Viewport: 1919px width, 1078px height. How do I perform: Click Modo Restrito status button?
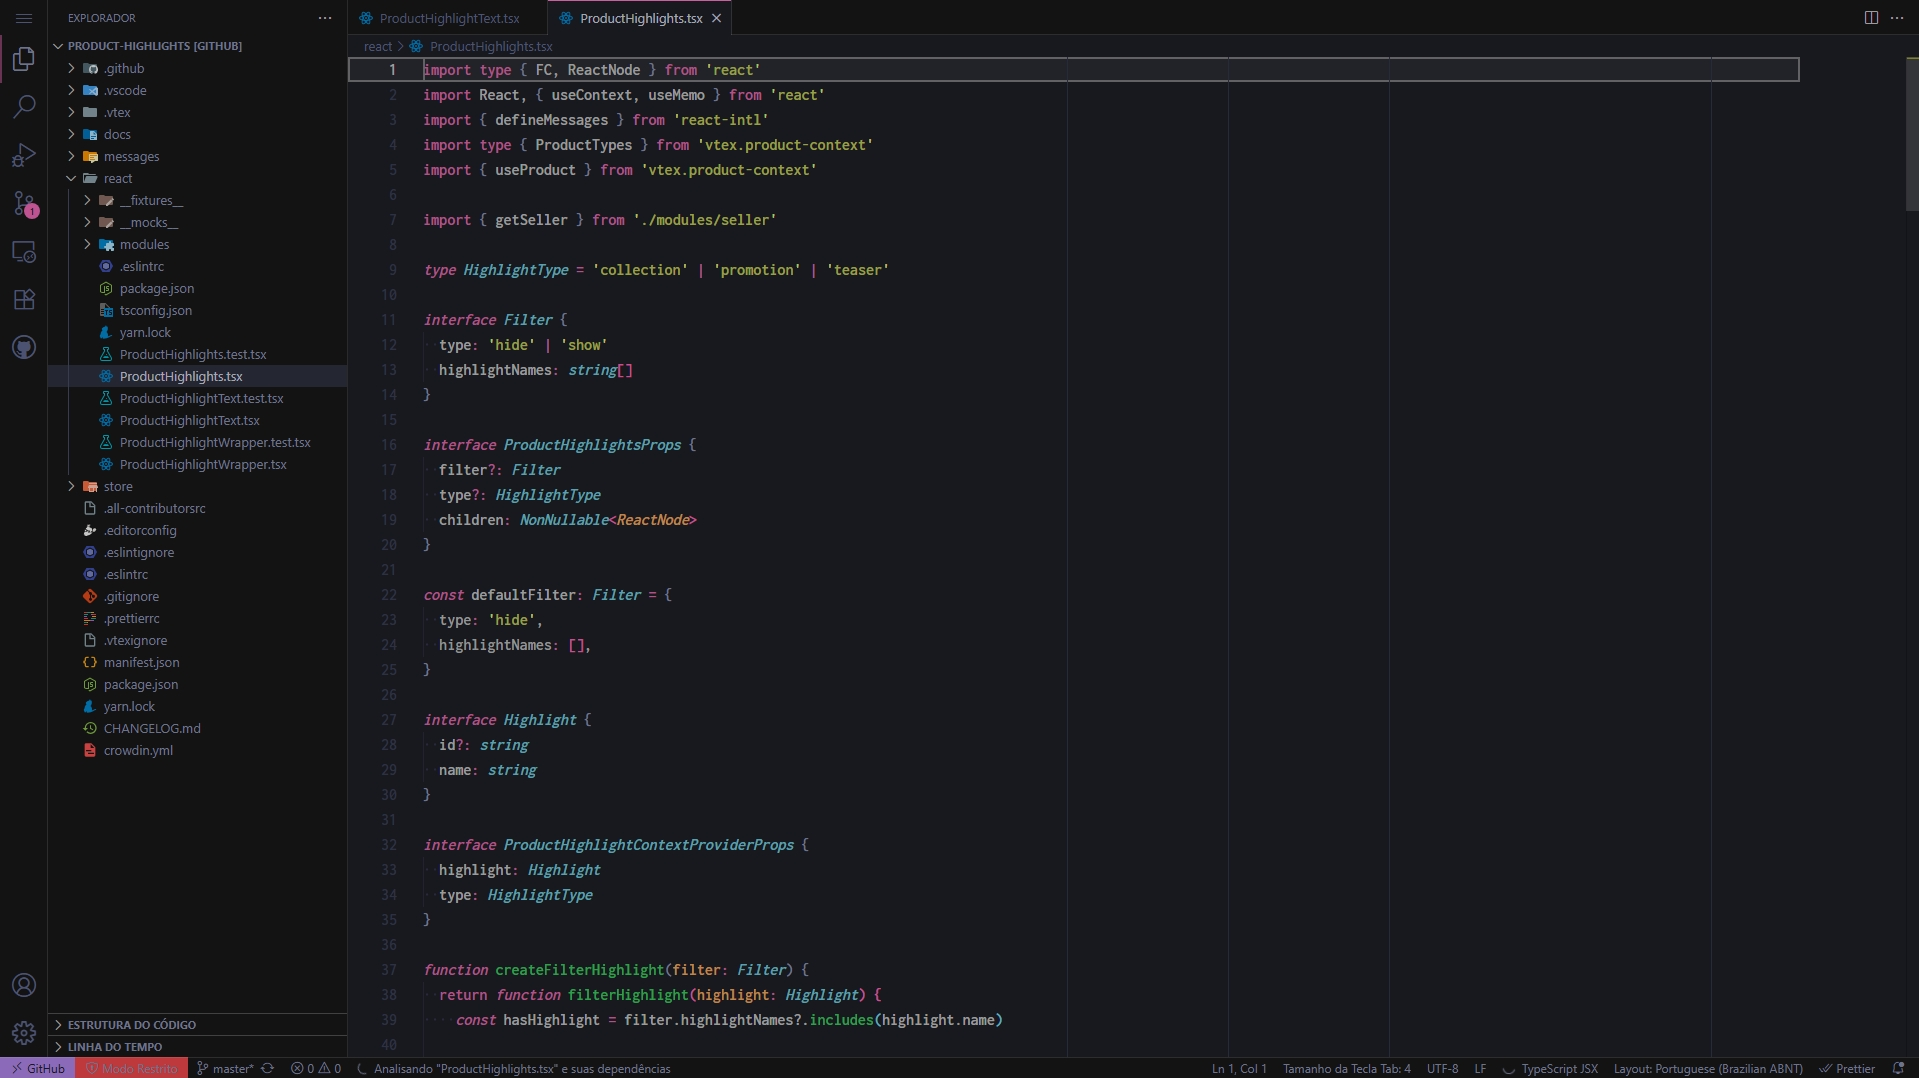click(131, 1068)
